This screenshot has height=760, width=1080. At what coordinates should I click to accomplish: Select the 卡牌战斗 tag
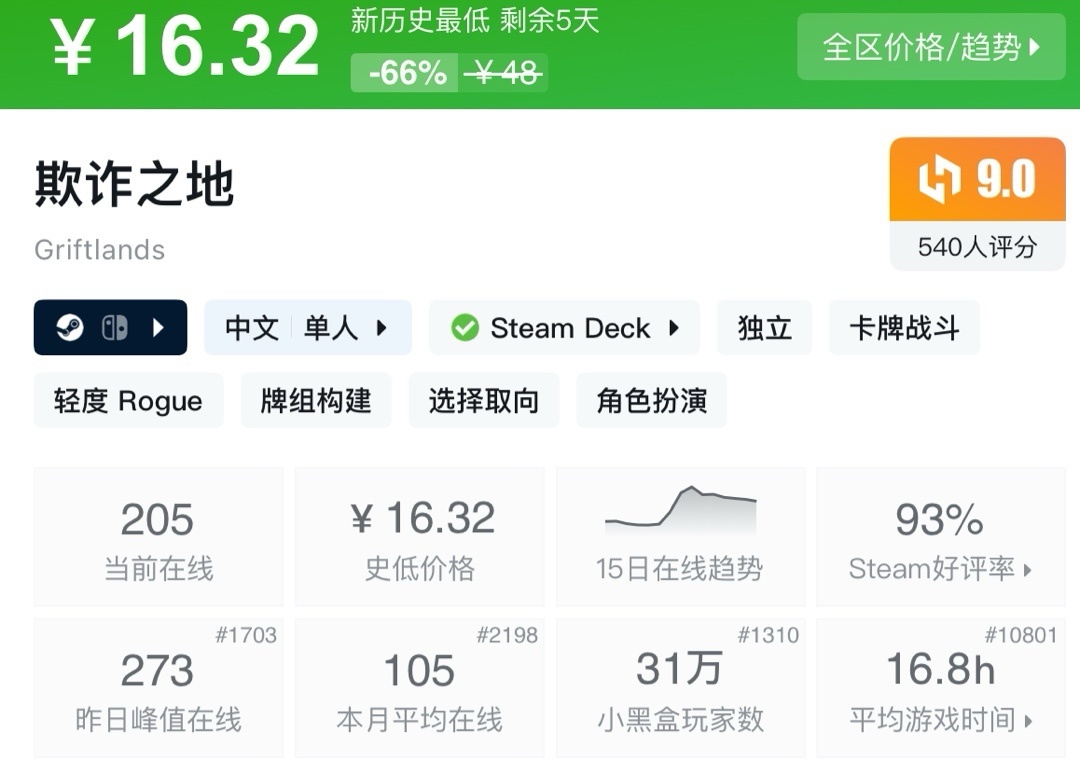tap(904, 328)
